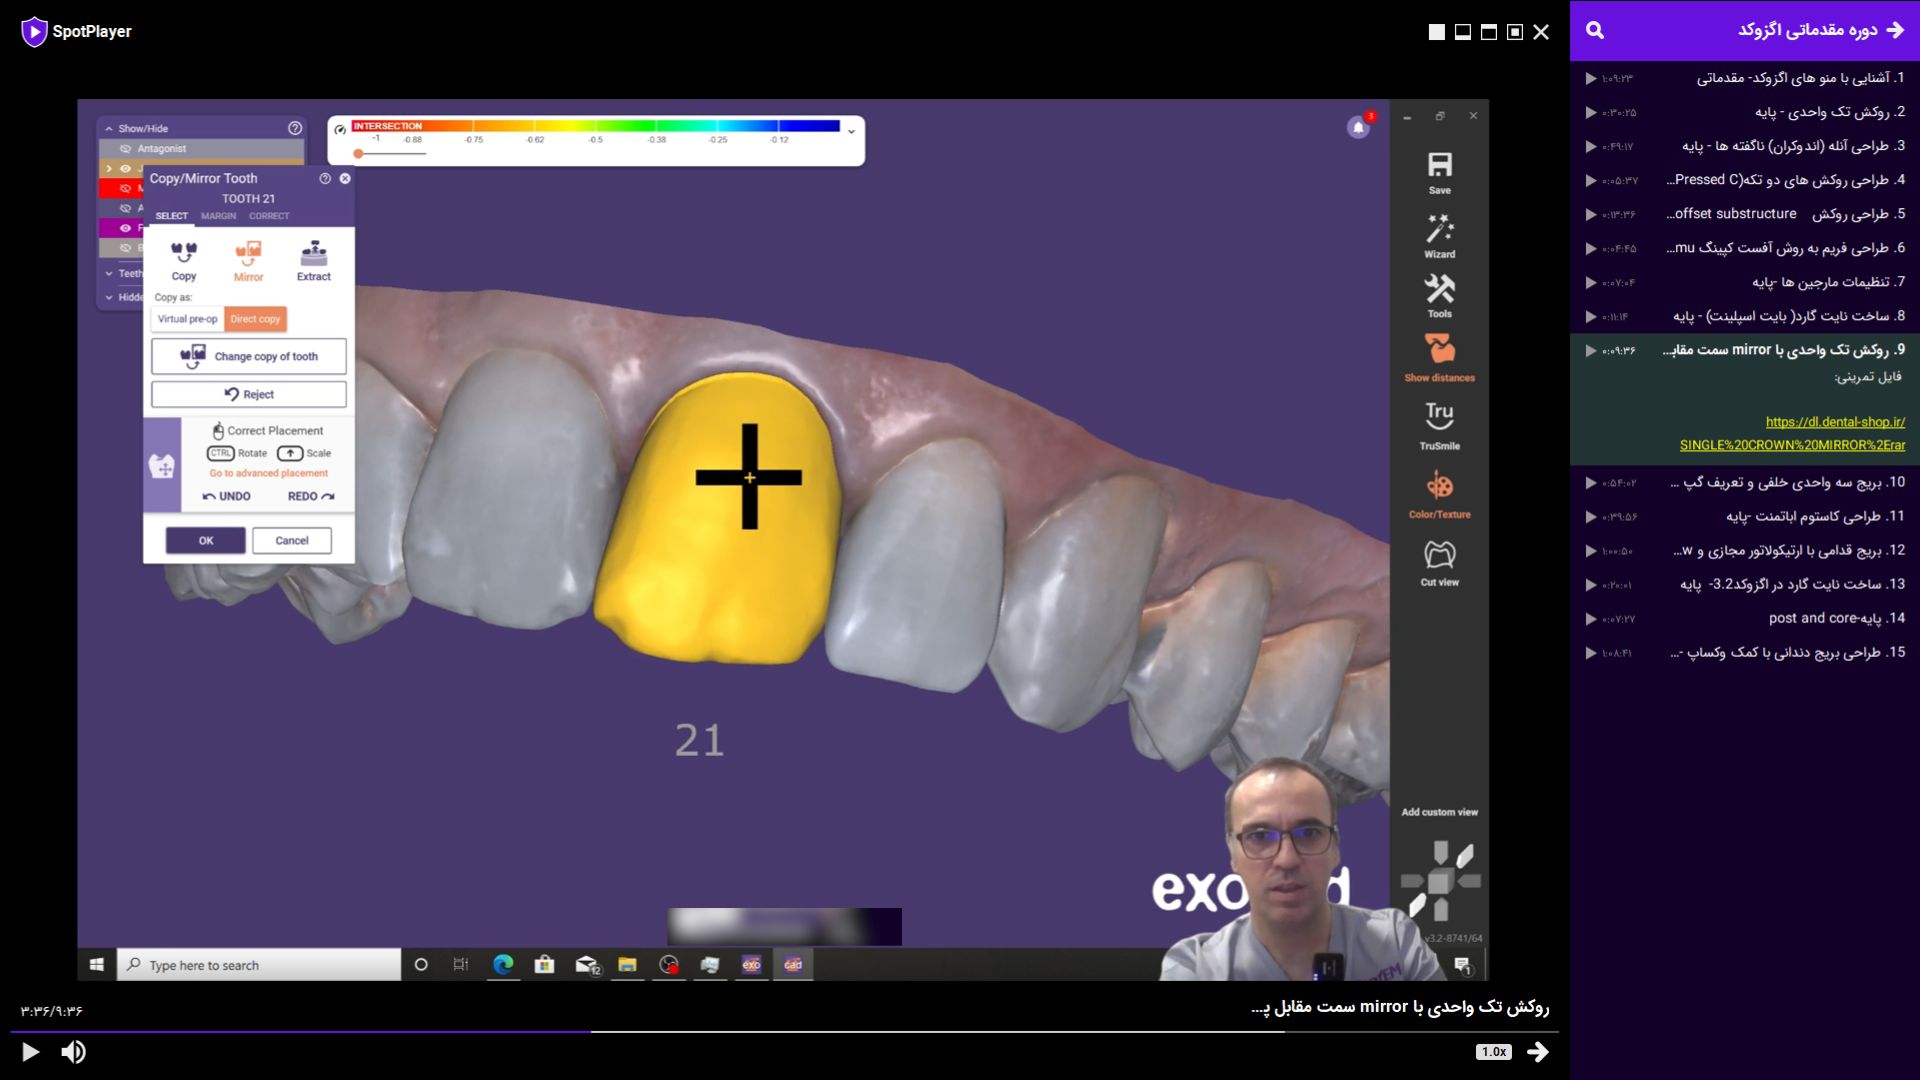The height and width of the screenshot is (1080, 1920).
Task: Seek on the SpotPlayer video progress bar
Action: pos(784,1031)
